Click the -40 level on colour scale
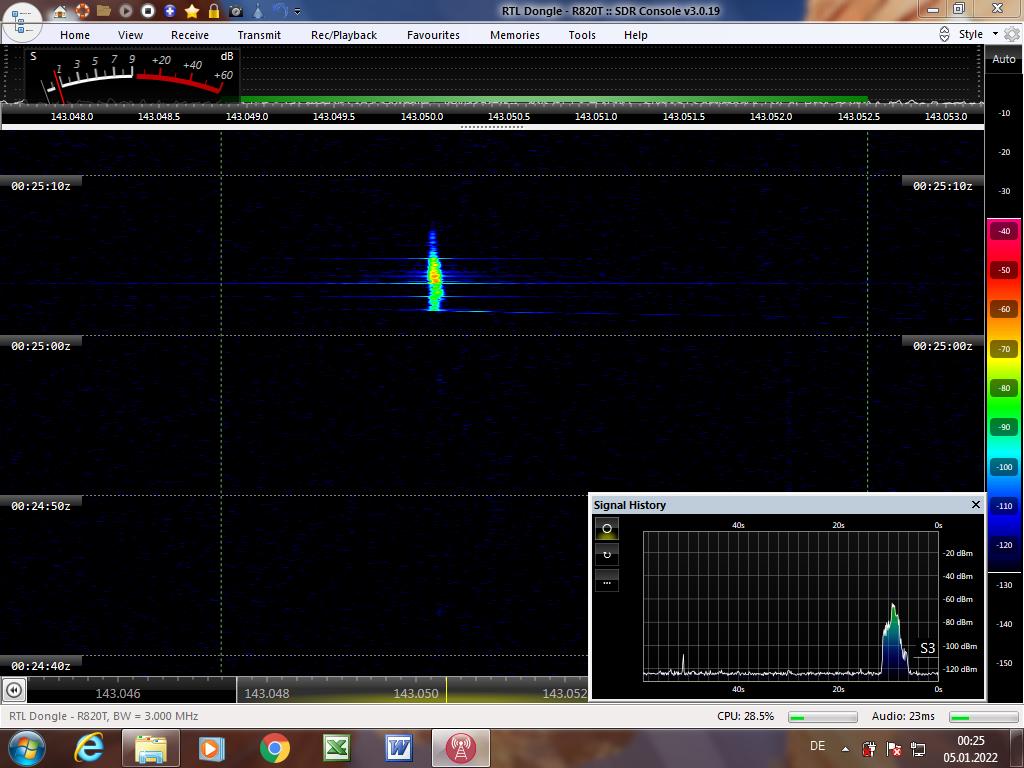This screenshot has height=768, width=1024. click(x=1004, y=231)
